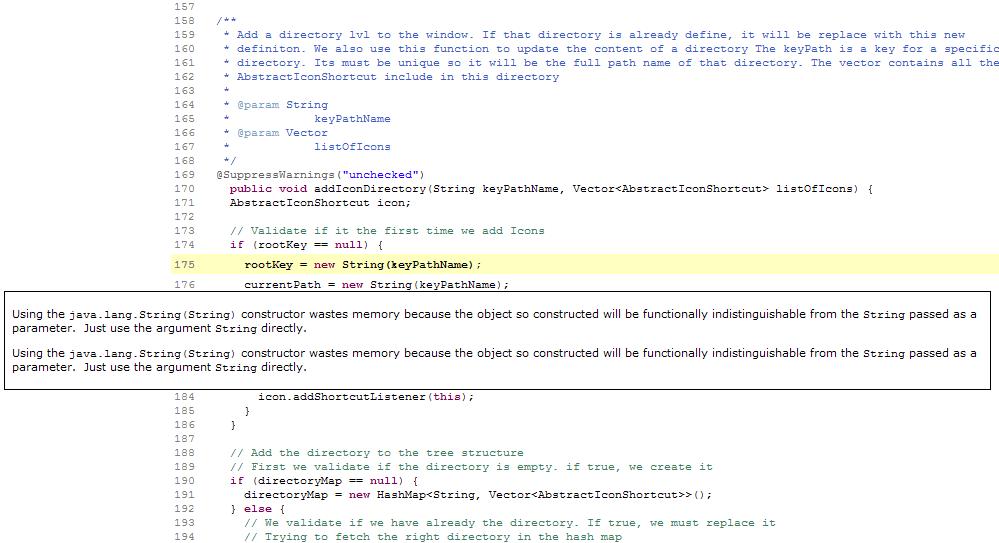The width and height of the screenshot is (999, 543).
Task: Click the listOfIcons Javadoc parameter on line 167
Action: (x=352, y=147)
